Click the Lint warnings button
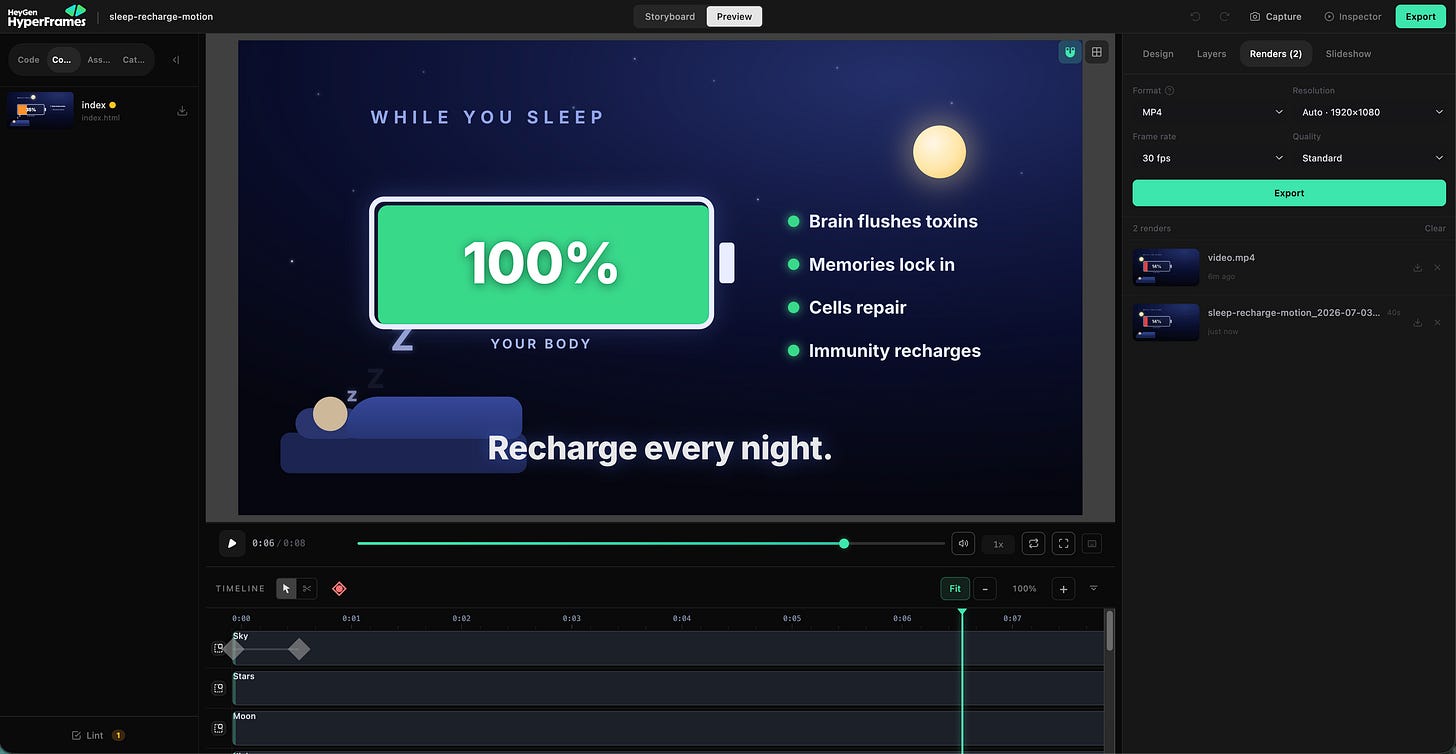The height and width of the screenshot is (754, 1456). point(97,735)
